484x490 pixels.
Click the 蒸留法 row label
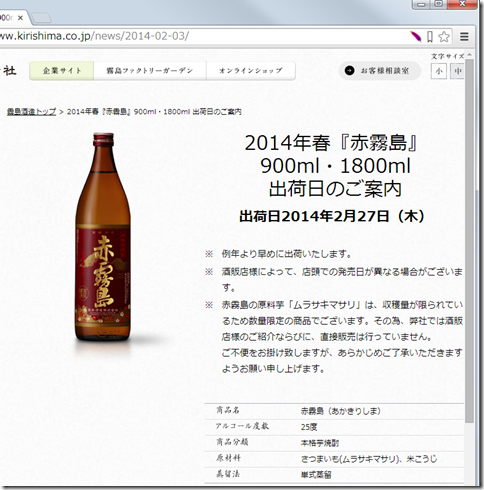click(228, 474)
